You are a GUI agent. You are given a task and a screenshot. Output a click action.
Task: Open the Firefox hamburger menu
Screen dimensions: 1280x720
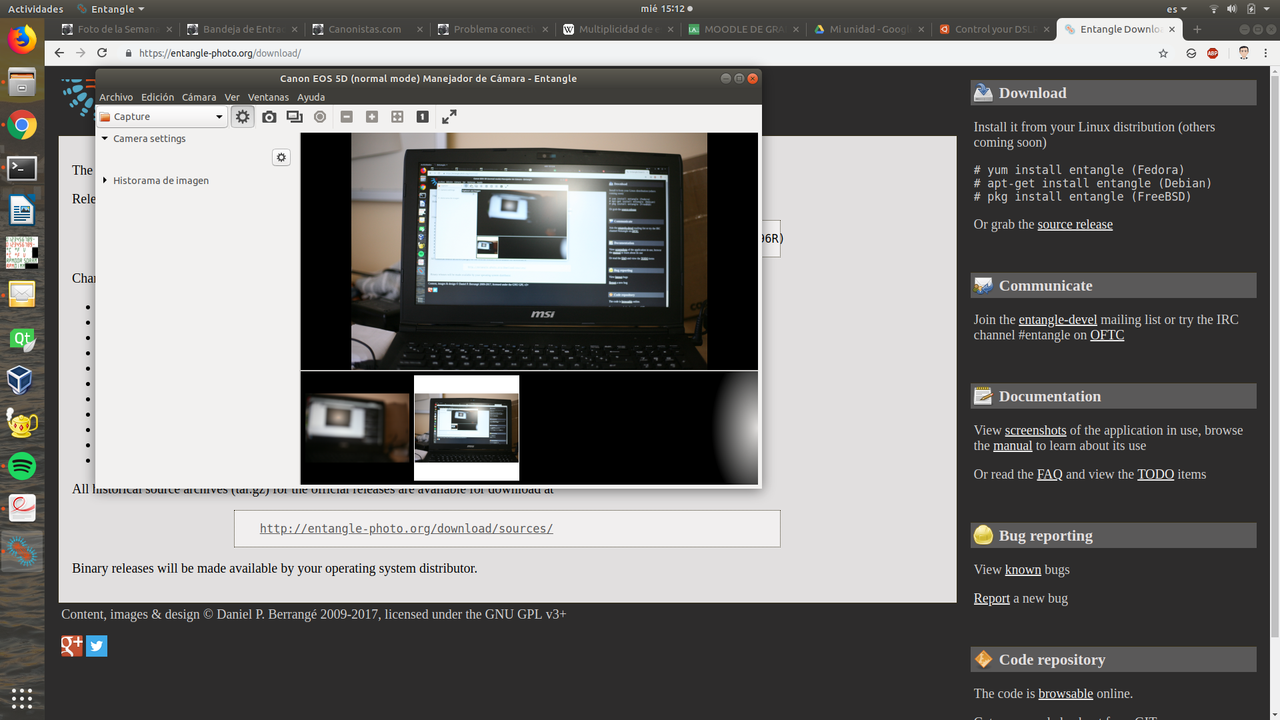[x=1267, y=53]
